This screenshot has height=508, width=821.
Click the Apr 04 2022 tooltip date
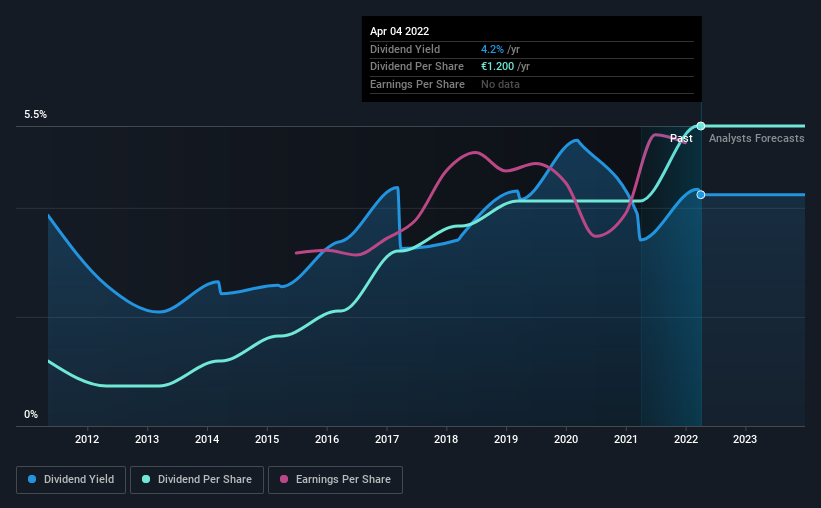pos(400,31)
